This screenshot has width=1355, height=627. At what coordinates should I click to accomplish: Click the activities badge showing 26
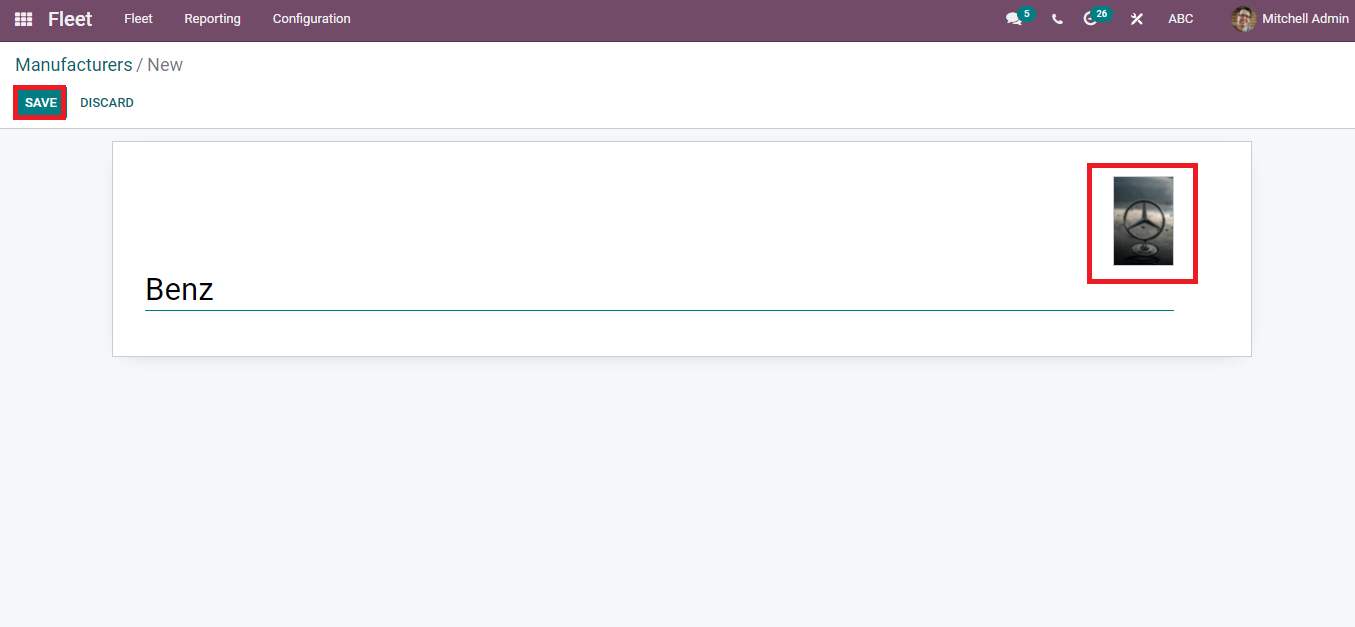point(1102,14)
